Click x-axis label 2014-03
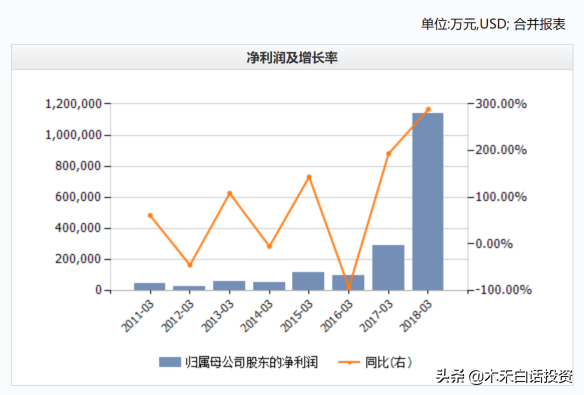Viewport: 584px width, 395px height. 257,316
